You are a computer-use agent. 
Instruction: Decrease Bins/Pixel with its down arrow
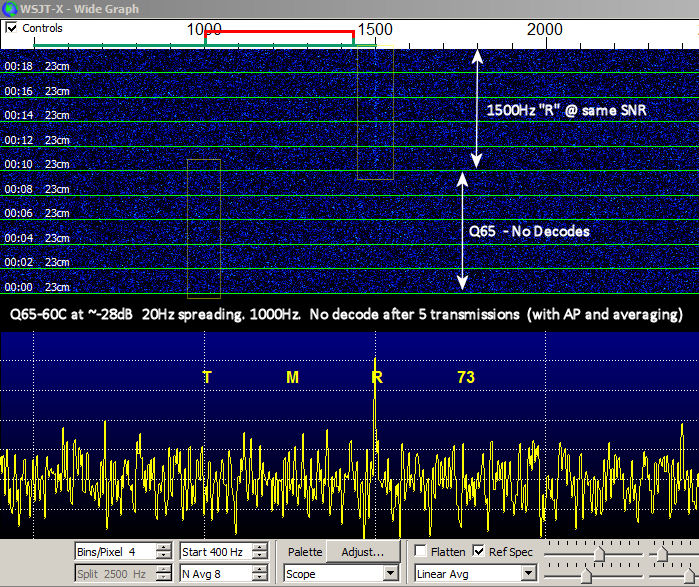click(164, 555)
